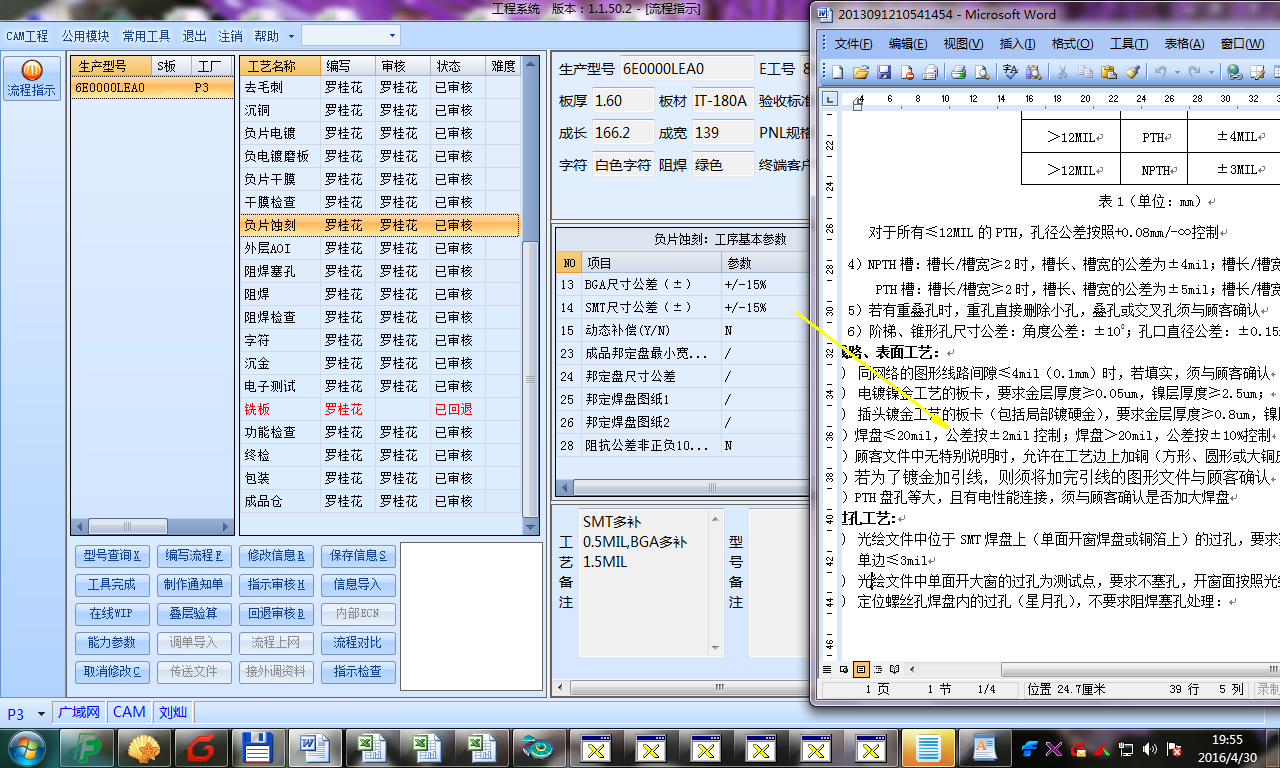Open Word 表格(A) menu

tap(1184, 44)
